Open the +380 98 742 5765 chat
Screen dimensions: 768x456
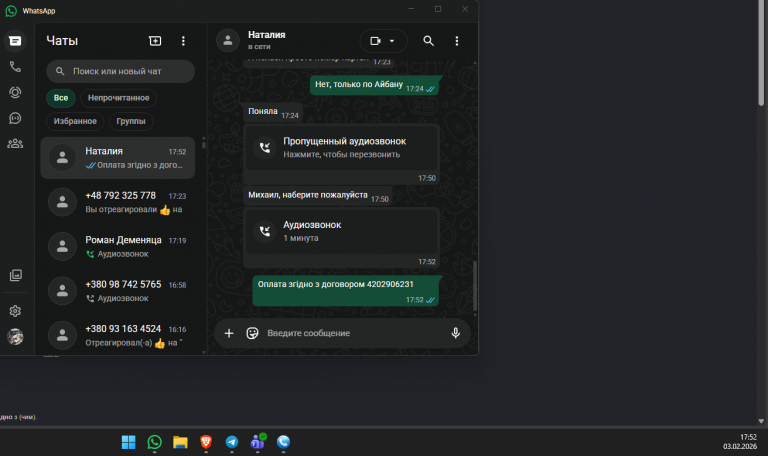click(118, 291)
